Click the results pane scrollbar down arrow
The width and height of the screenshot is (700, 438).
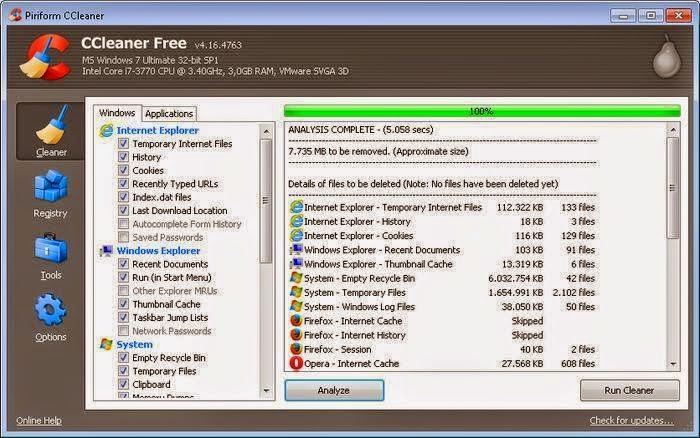673,364
